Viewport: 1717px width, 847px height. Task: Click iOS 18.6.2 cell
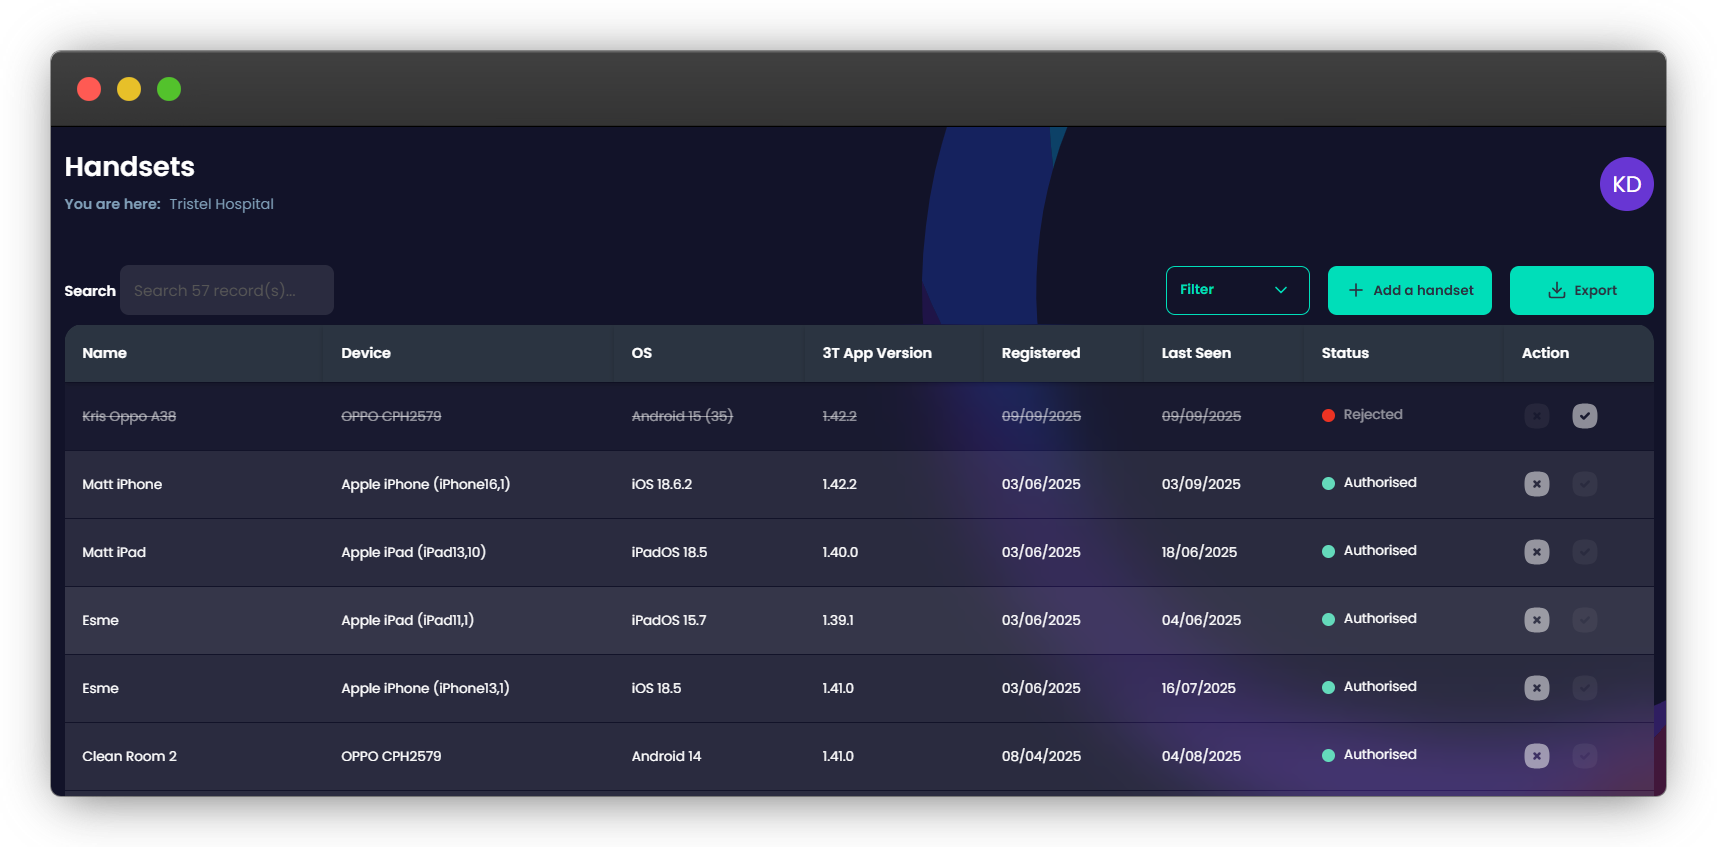[661, 484]
